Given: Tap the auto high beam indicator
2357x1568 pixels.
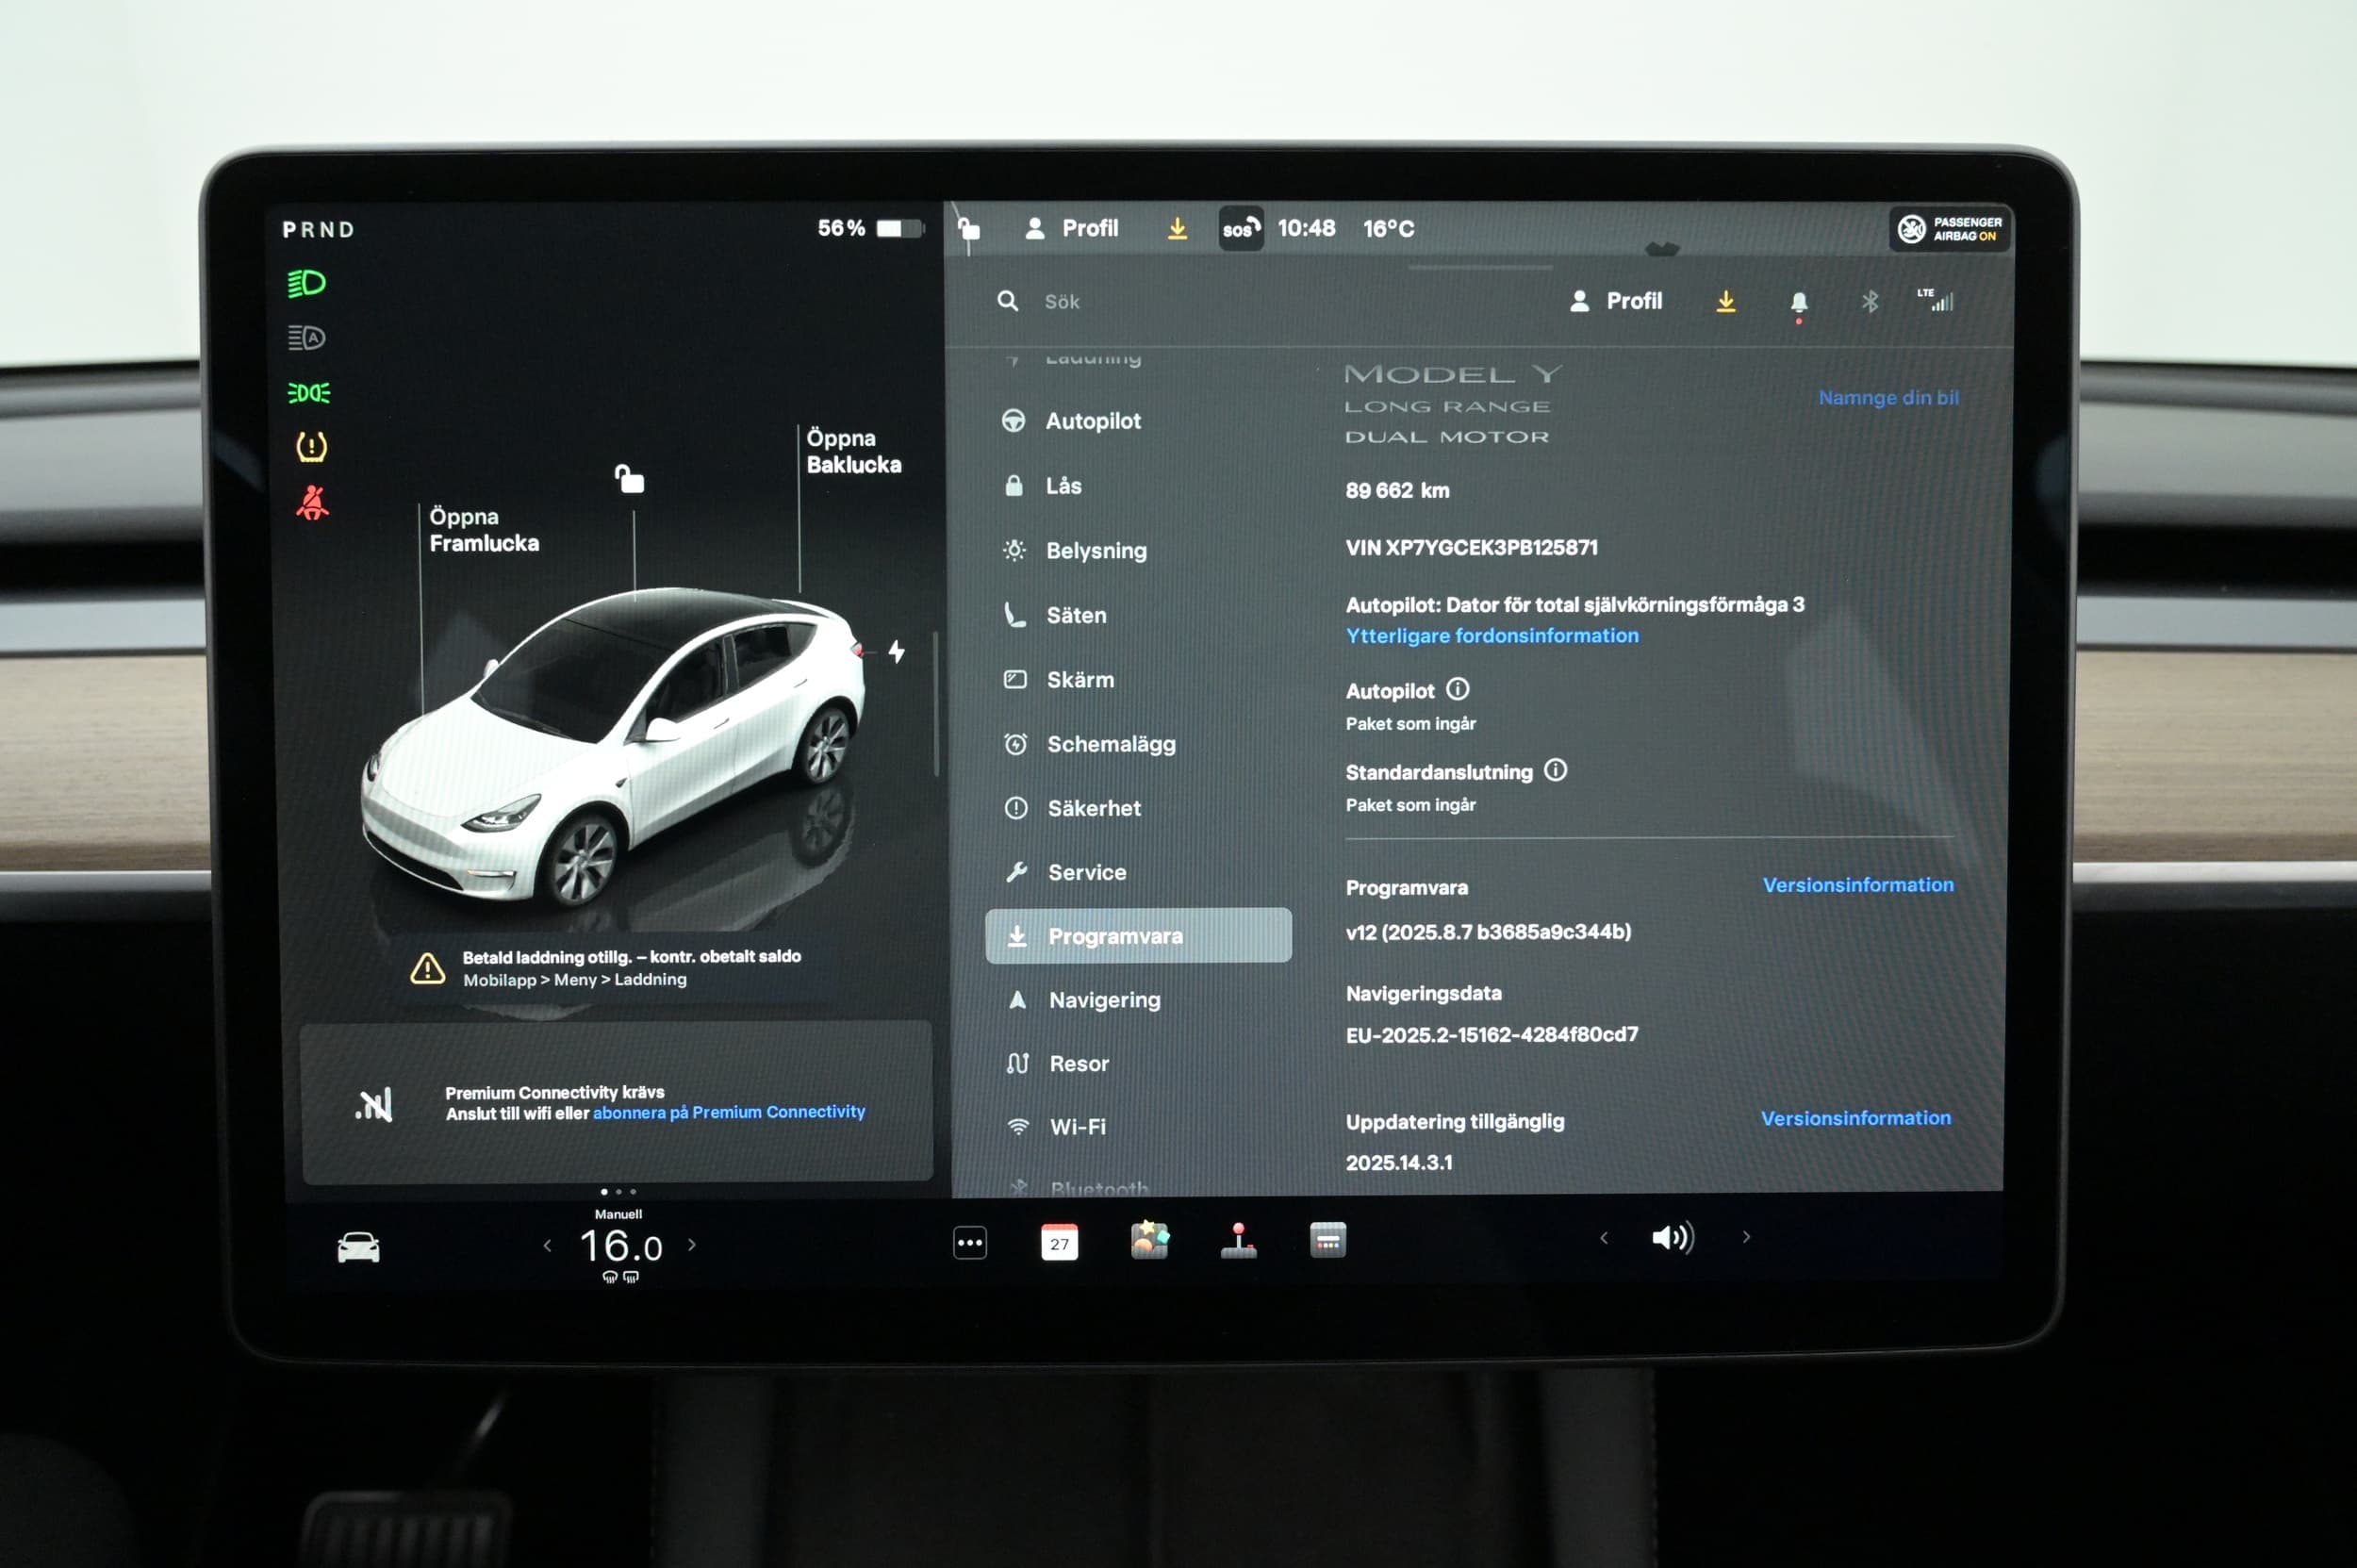Looking at the screenshot, I should coord(307,338).
